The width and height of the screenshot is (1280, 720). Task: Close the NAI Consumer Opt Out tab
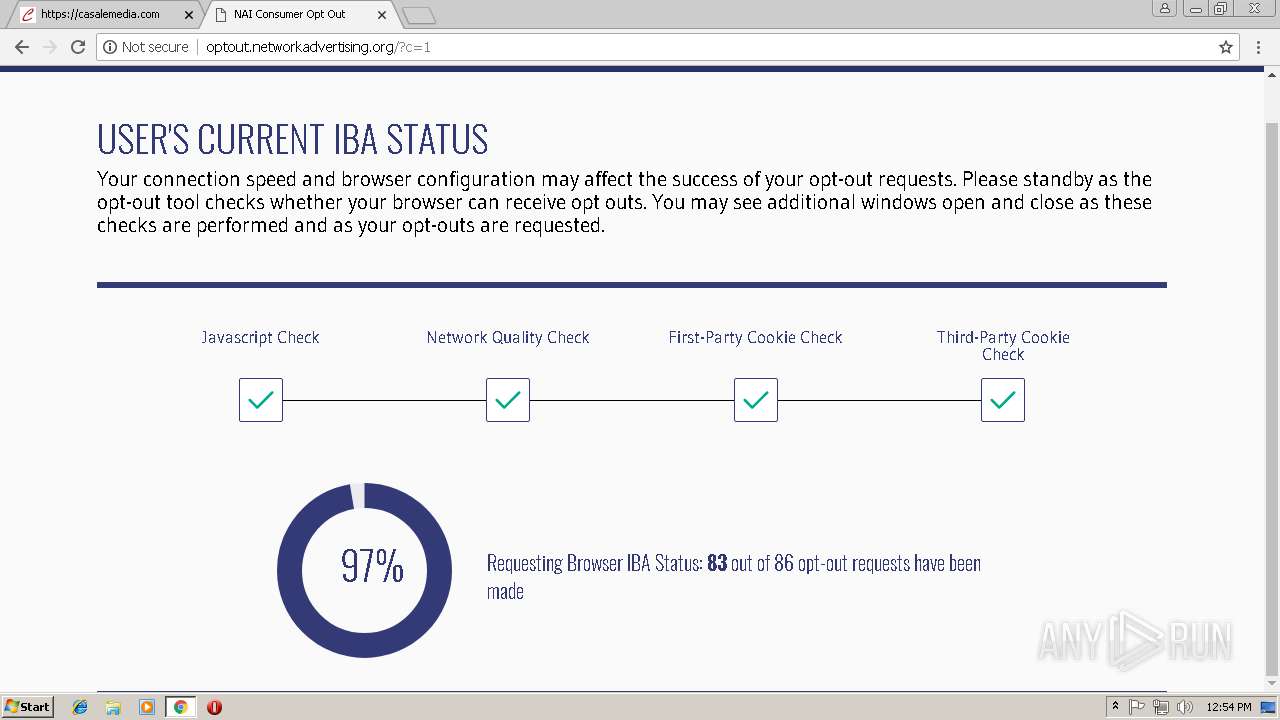point(382,15)
